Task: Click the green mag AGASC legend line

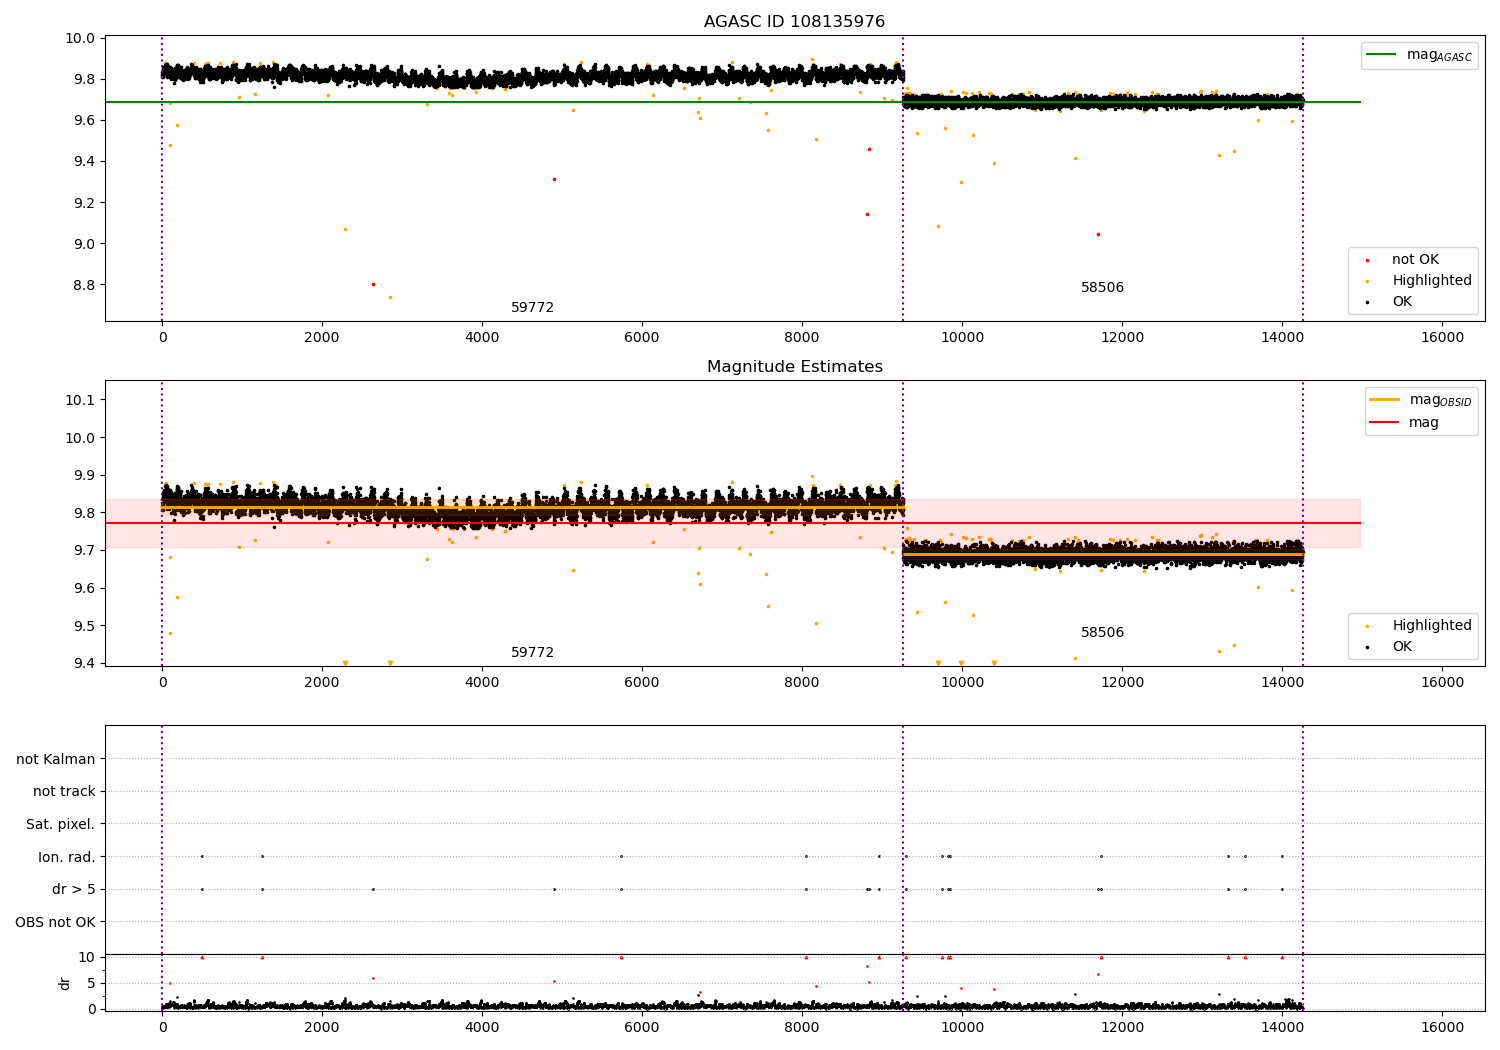Action: 1382,55
